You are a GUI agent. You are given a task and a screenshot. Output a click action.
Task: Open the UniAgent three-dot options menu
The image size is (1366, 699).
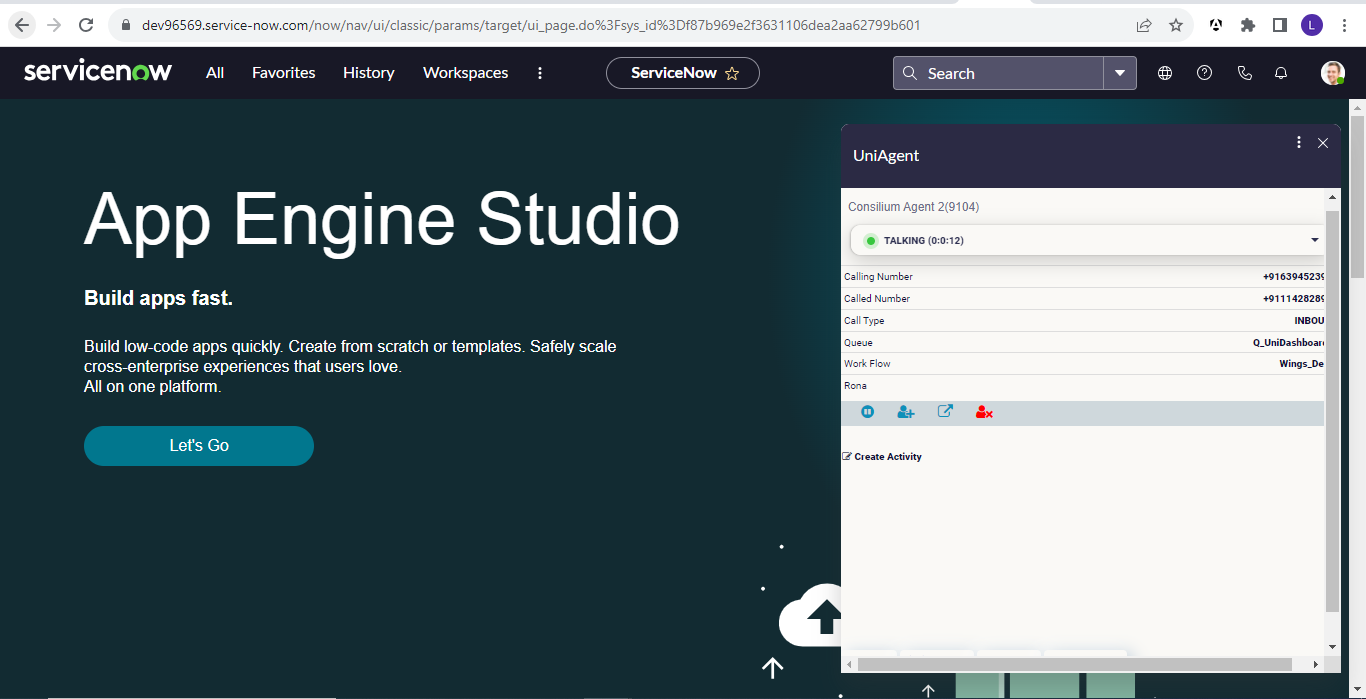[x=1299, y=143]
